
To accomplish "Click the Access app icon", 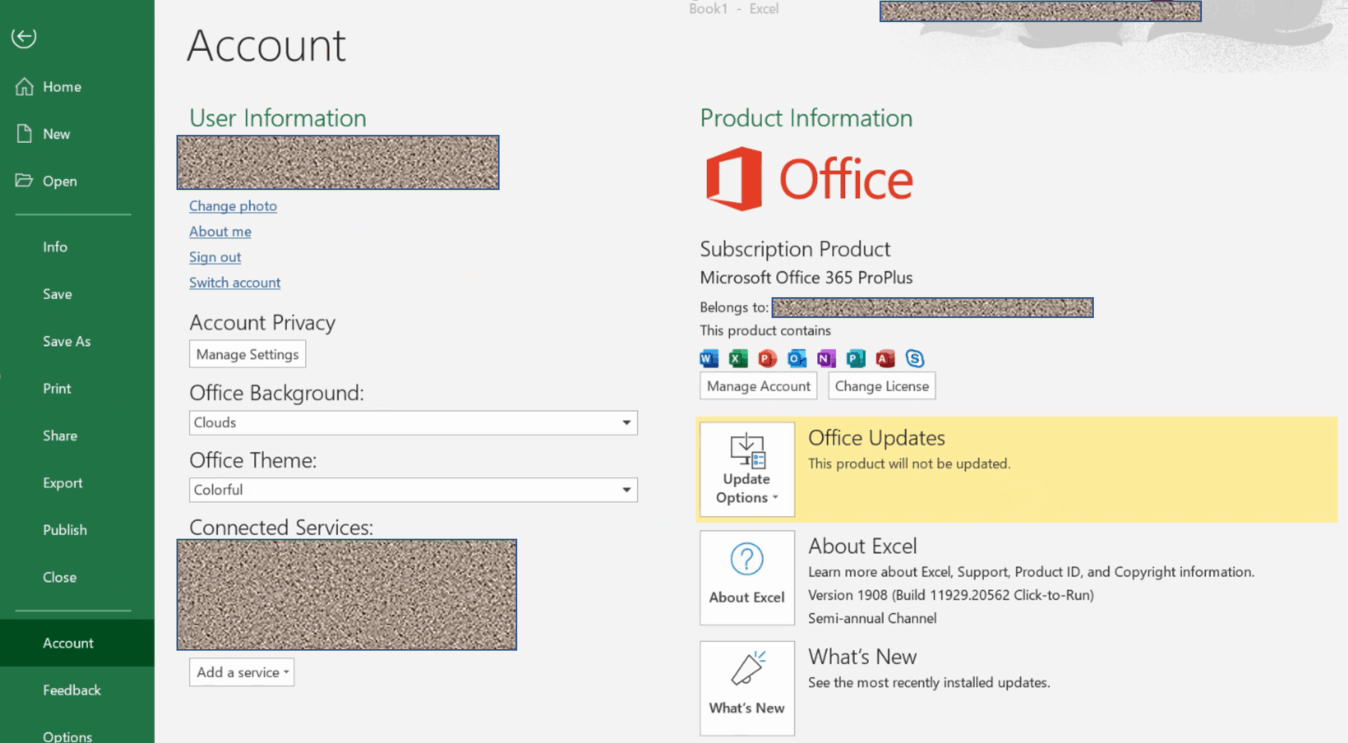I will (x=885, y=358).
